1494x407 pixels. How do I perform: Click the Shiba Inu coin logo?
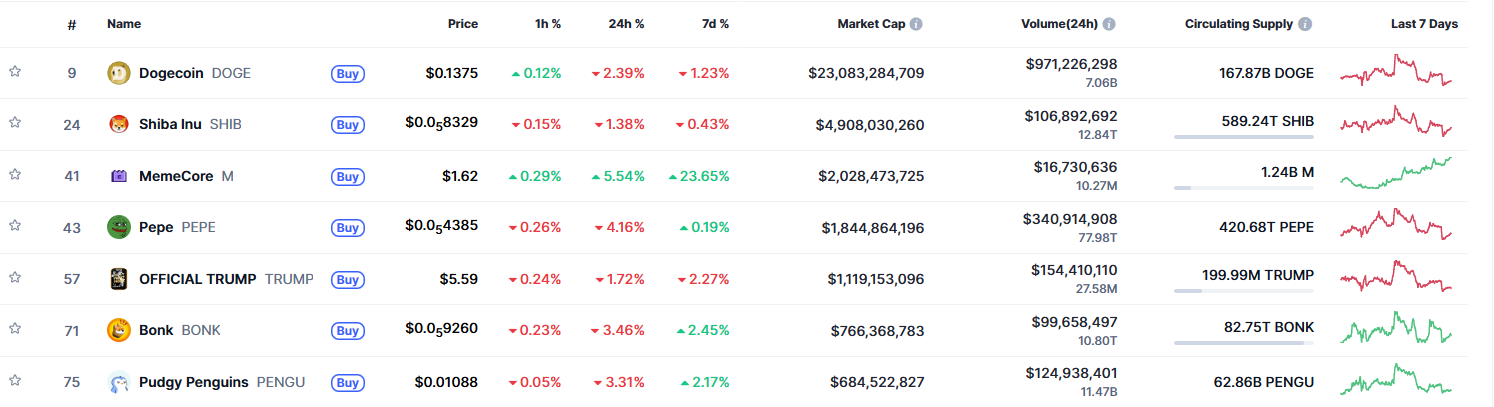tap(119, 125)
